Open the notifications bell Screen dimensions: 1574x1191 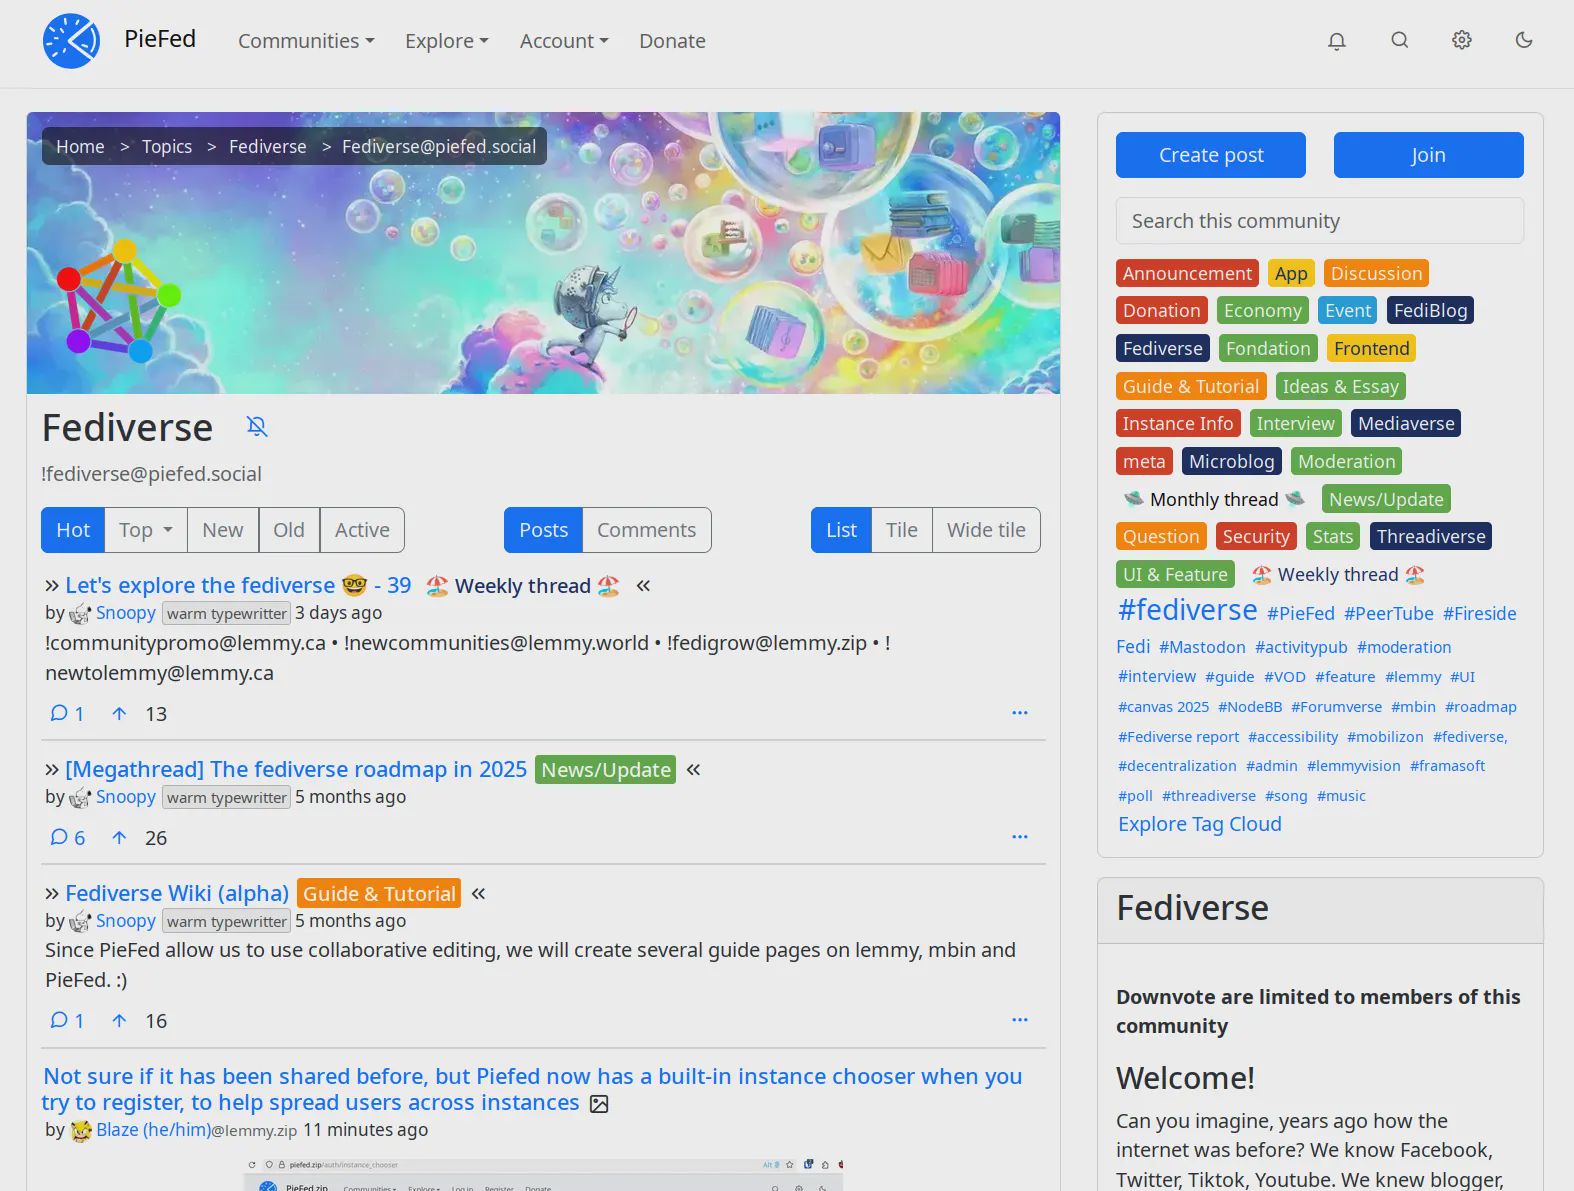pos(1336,41)
